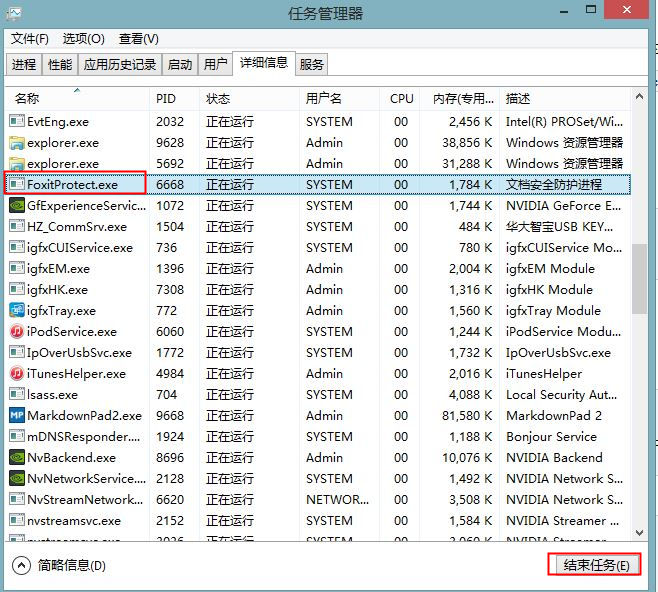Click description 华大智宝USB KEY...

[559, 227]
